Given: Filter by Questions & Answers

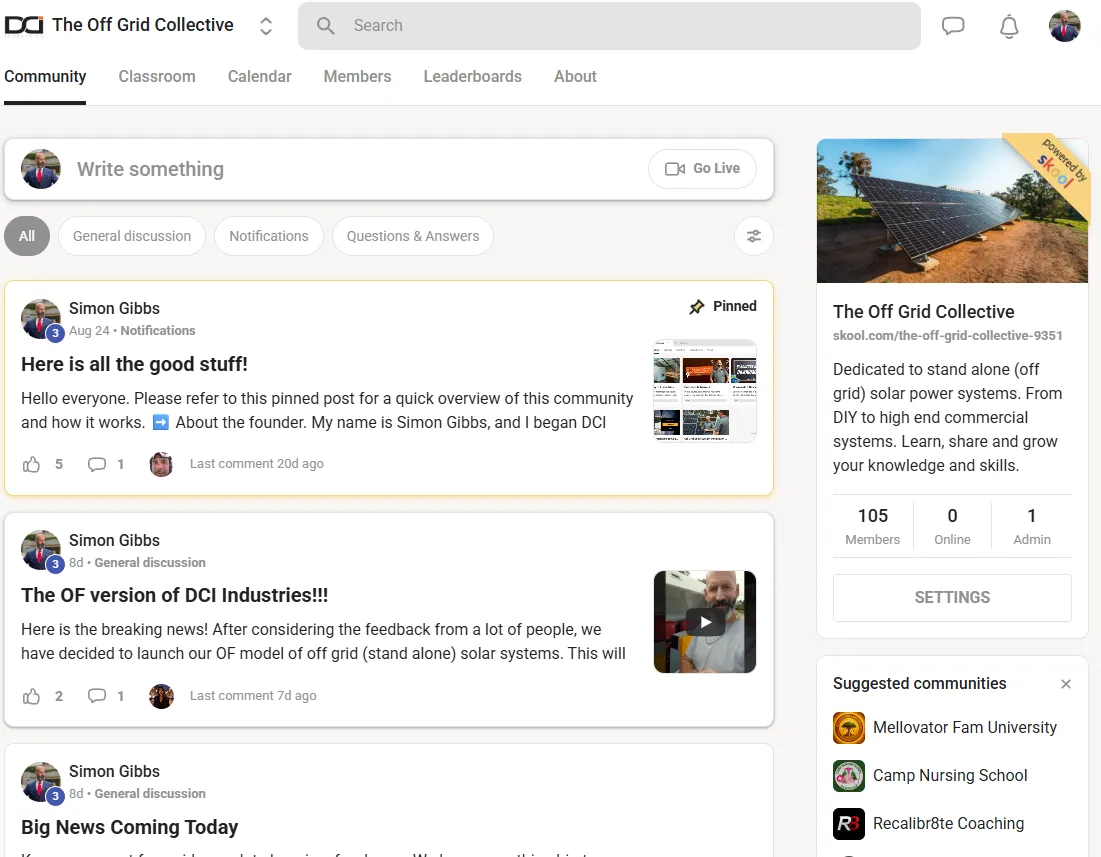Looking at the screenshot, I should [x=413, y=236].
